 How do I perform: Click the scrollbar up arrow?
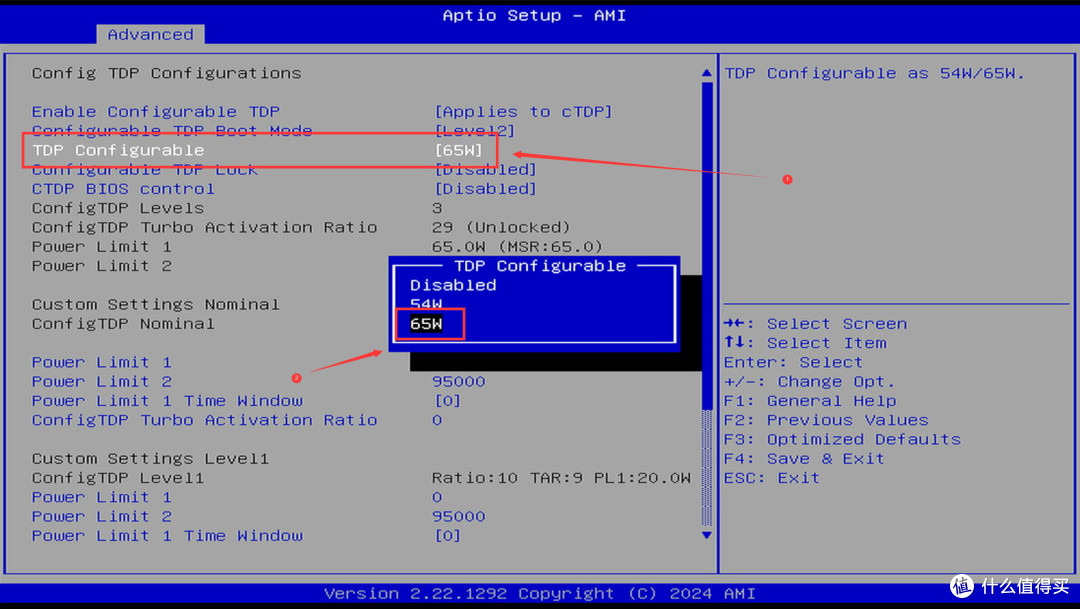[707, 73]
